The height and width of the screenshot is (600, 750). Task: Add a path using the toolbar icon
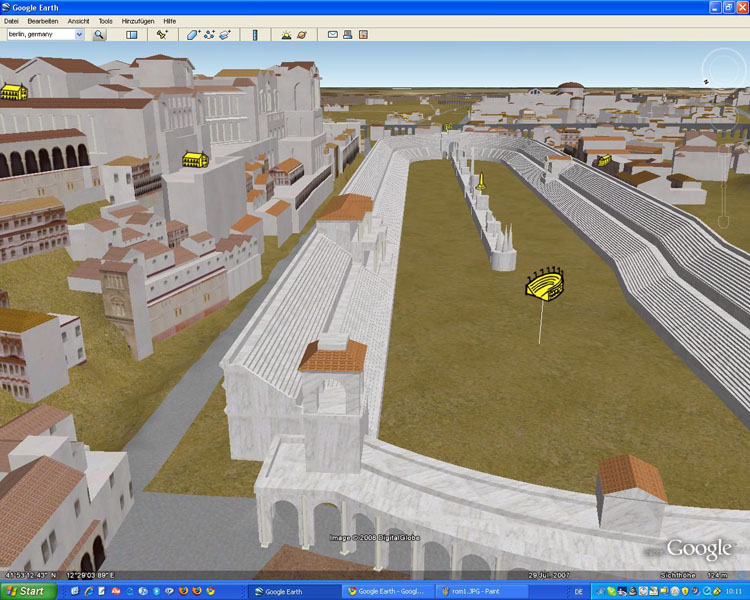point(209,34)
